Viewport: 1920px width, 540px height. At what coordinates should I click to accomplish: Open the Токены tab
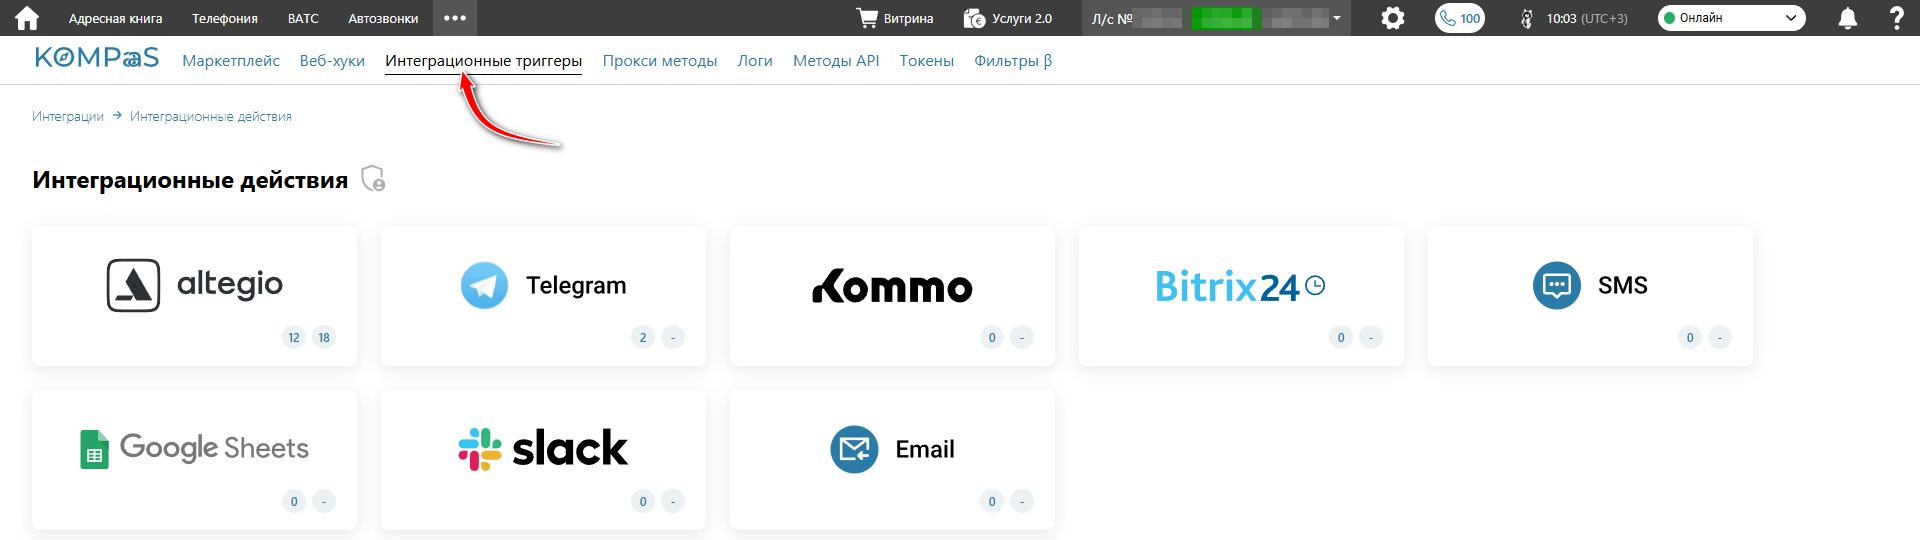pos(927,61)
